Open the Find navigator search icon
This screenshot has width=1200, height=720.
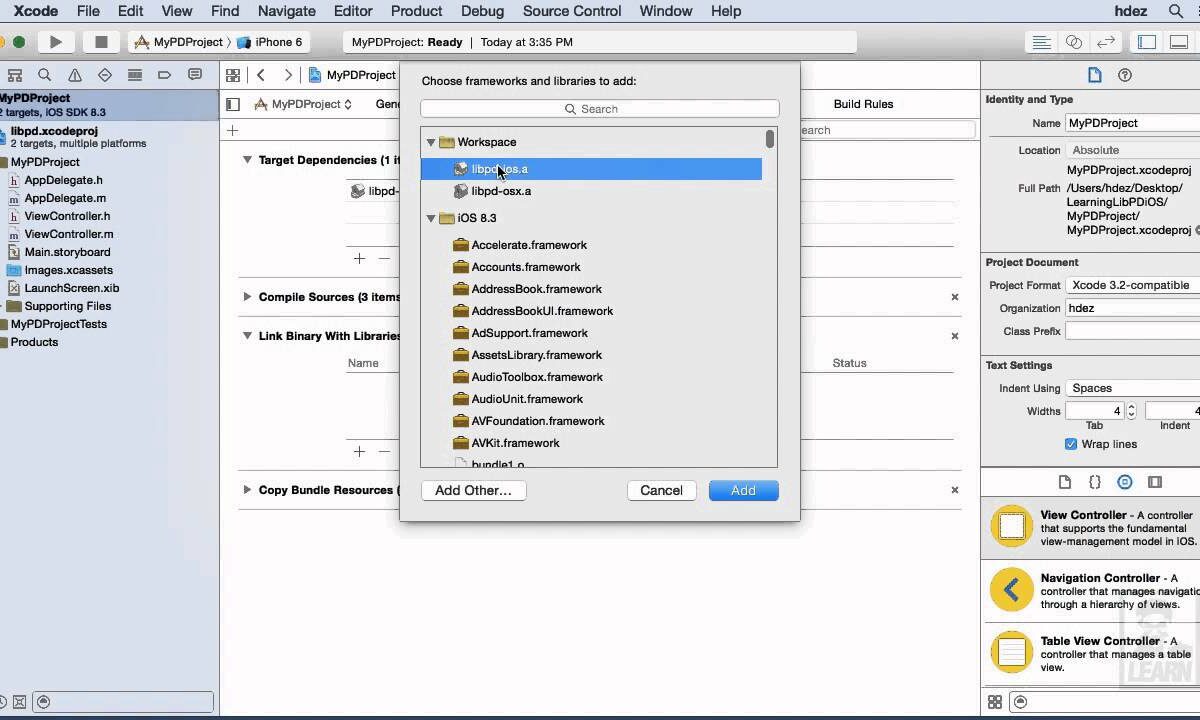point(44,75)
